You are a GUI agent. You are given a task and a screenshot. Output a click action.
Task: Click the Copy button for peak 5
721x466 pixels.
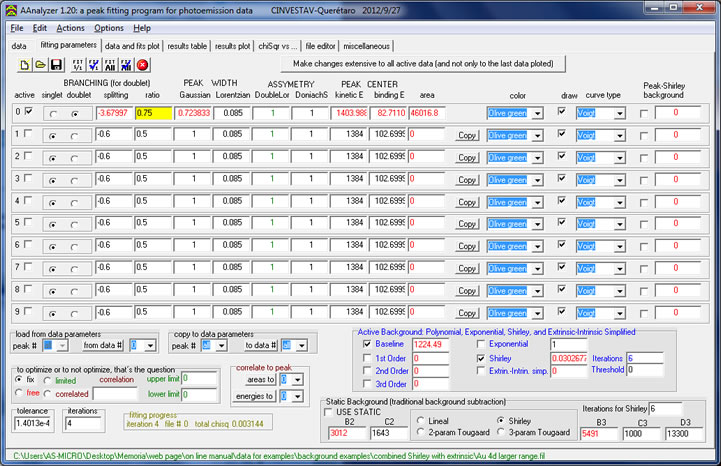click(467, 223)
